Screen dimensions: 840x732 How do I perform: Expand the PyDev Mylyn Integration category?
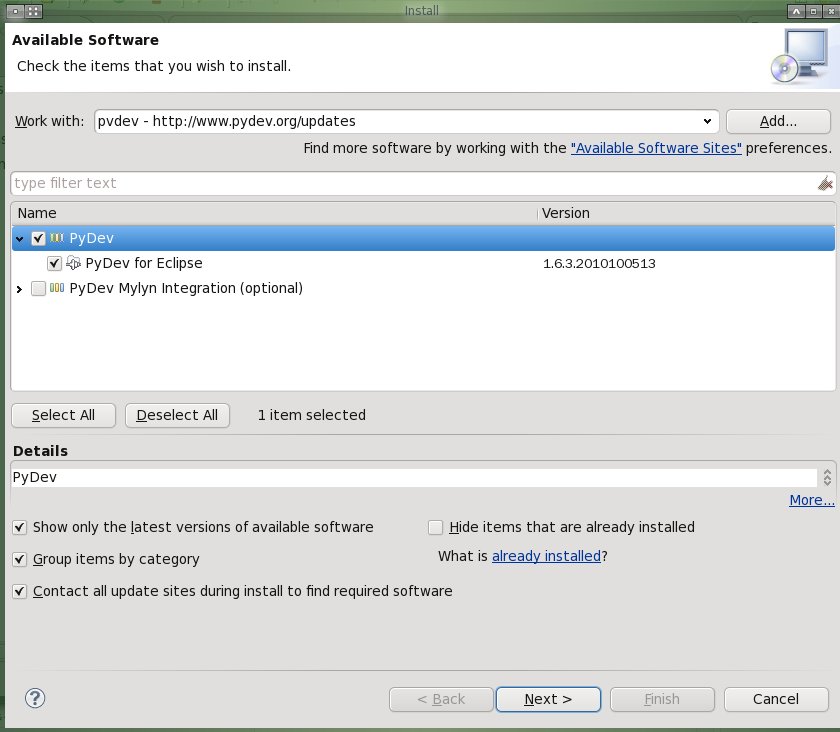coord(20,289)
